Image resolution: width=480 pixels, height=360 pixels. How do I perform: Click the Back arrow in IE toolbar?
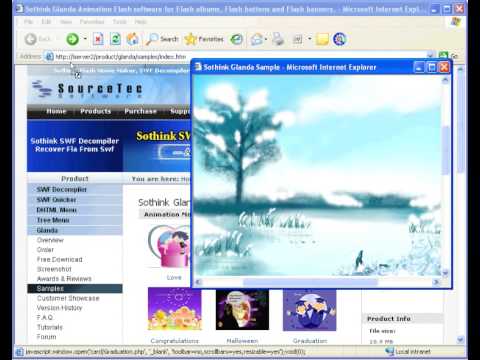tap(31, 39)
